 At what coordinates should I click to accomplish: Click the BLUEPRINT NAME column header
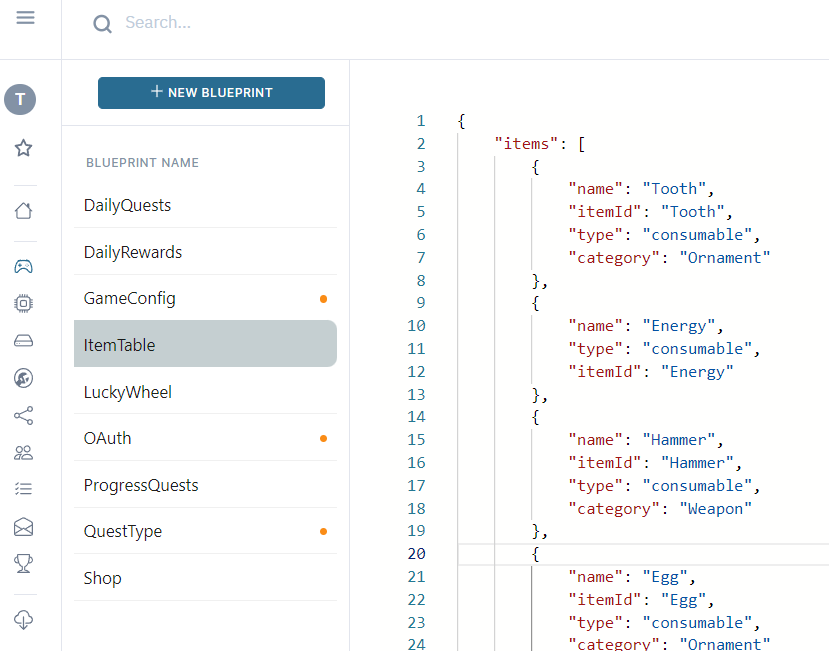coord(142,163)
